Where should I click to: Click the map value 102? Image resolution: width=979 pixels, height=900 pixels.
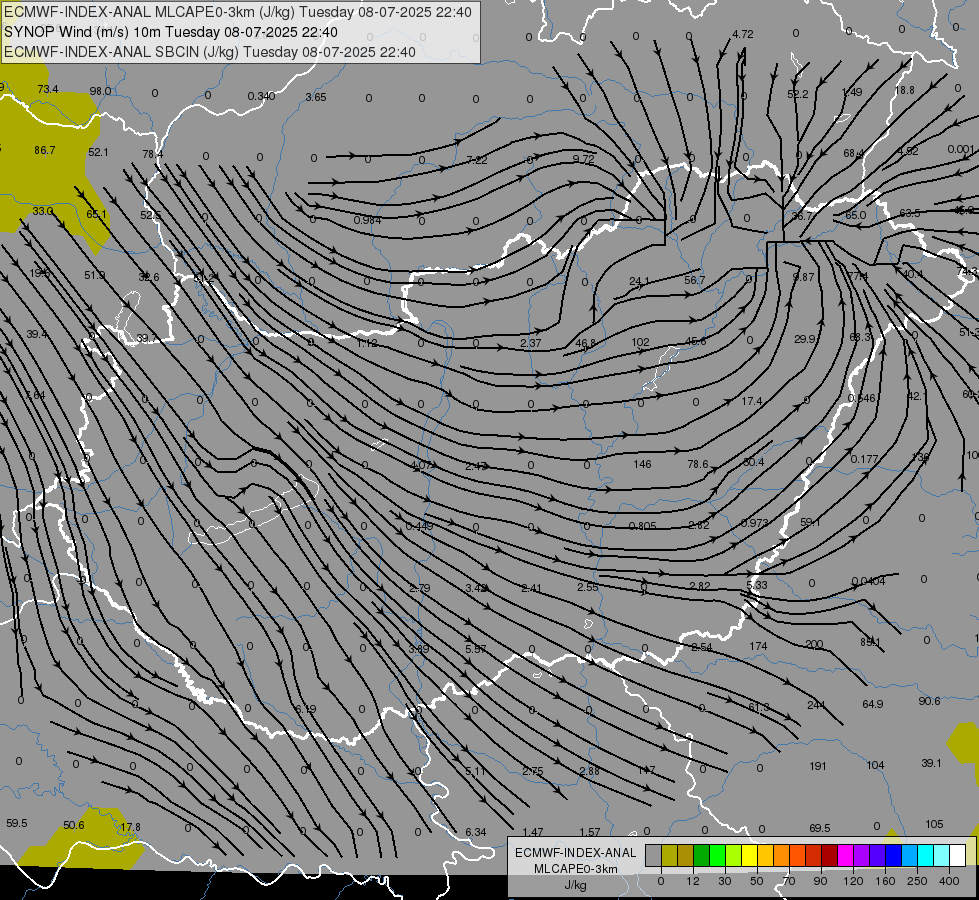[x=640, y=342]
